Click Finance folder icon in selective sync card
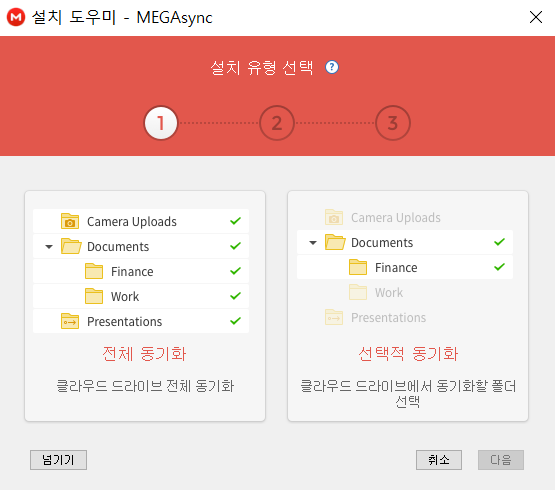 click(x=358, y=267)
